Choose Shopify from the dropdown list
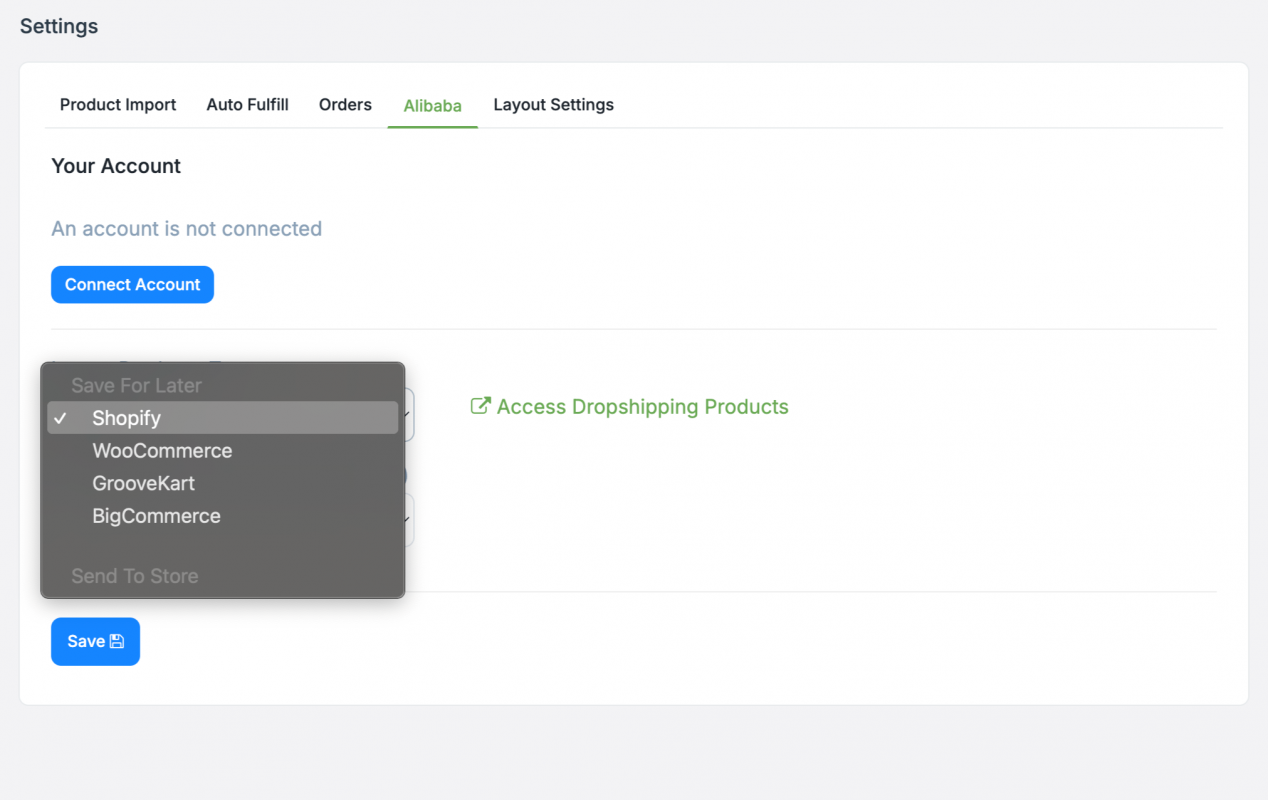1268x800 pixels. coord(223,418)
